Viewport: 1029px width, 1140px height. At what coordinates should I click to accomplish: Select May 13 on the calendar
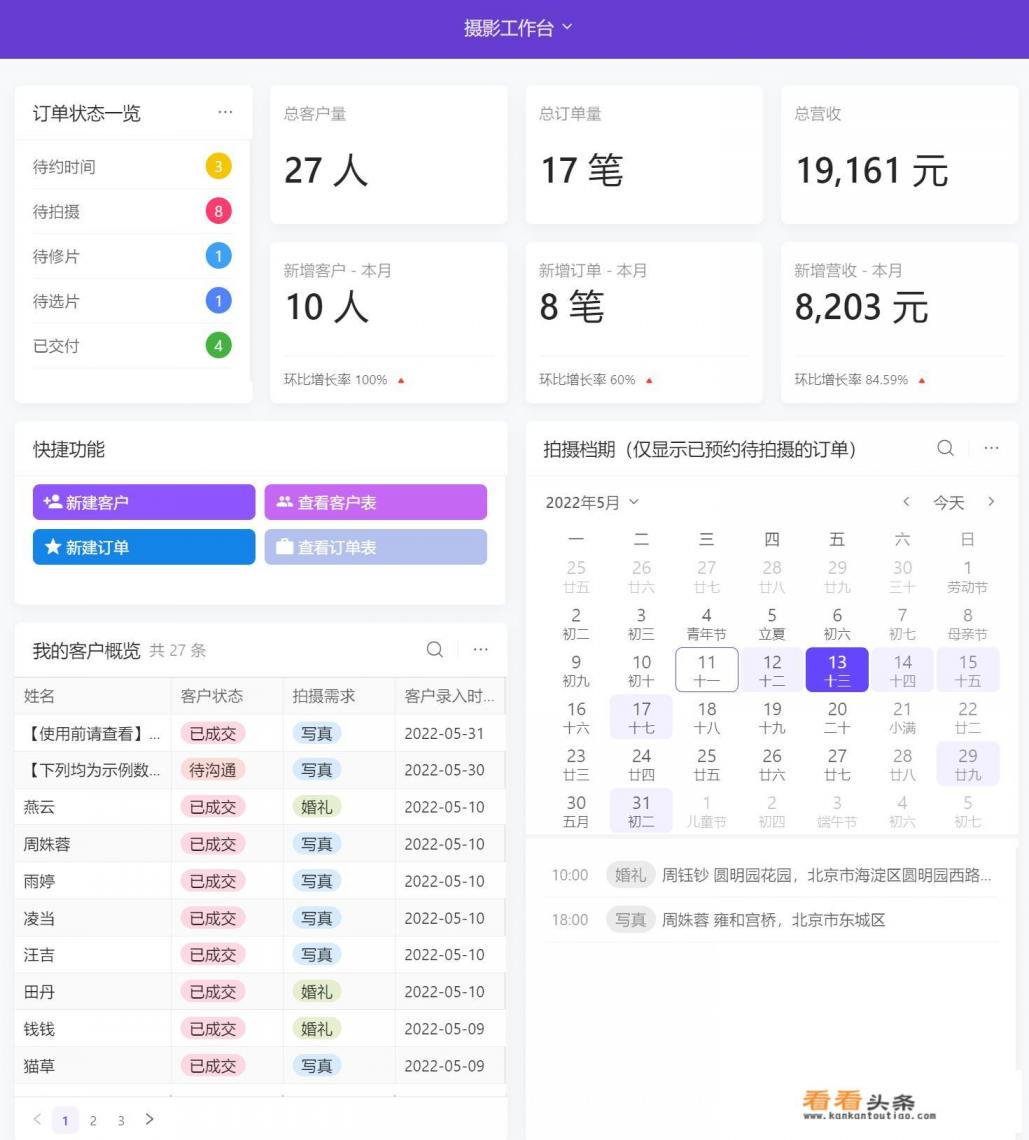(837, 669)
